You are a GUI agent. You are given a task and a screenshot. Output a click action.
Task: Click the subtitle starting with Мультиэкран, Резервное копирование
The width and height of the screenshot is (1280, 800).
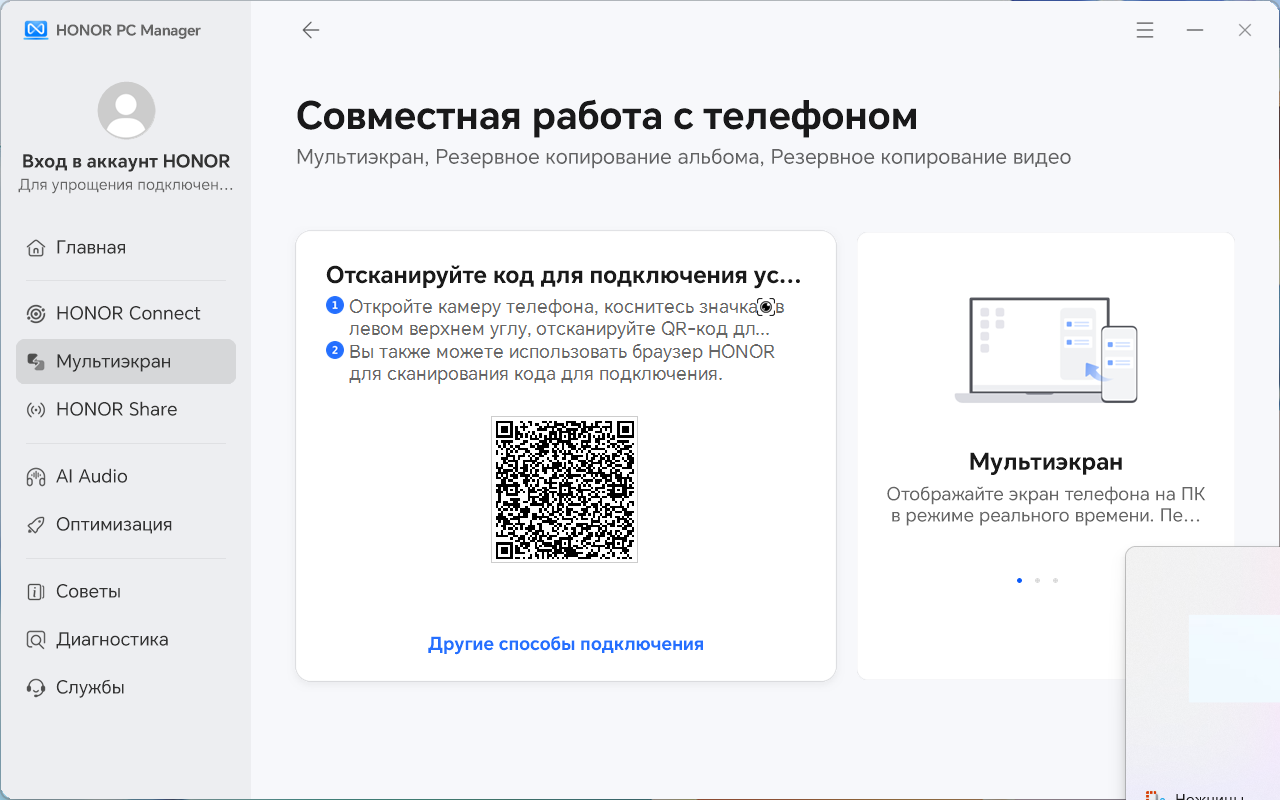[684, 157]
